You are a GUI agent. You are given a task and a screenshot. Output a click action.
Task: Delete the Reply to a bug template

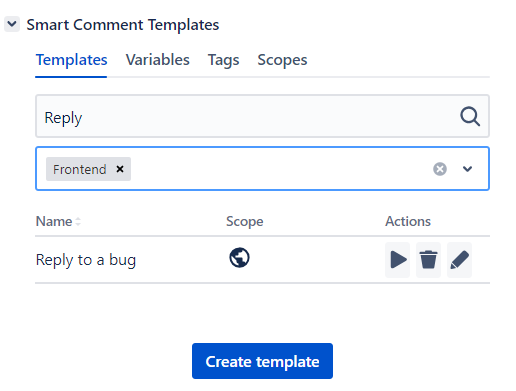click(x=428, y=260)
